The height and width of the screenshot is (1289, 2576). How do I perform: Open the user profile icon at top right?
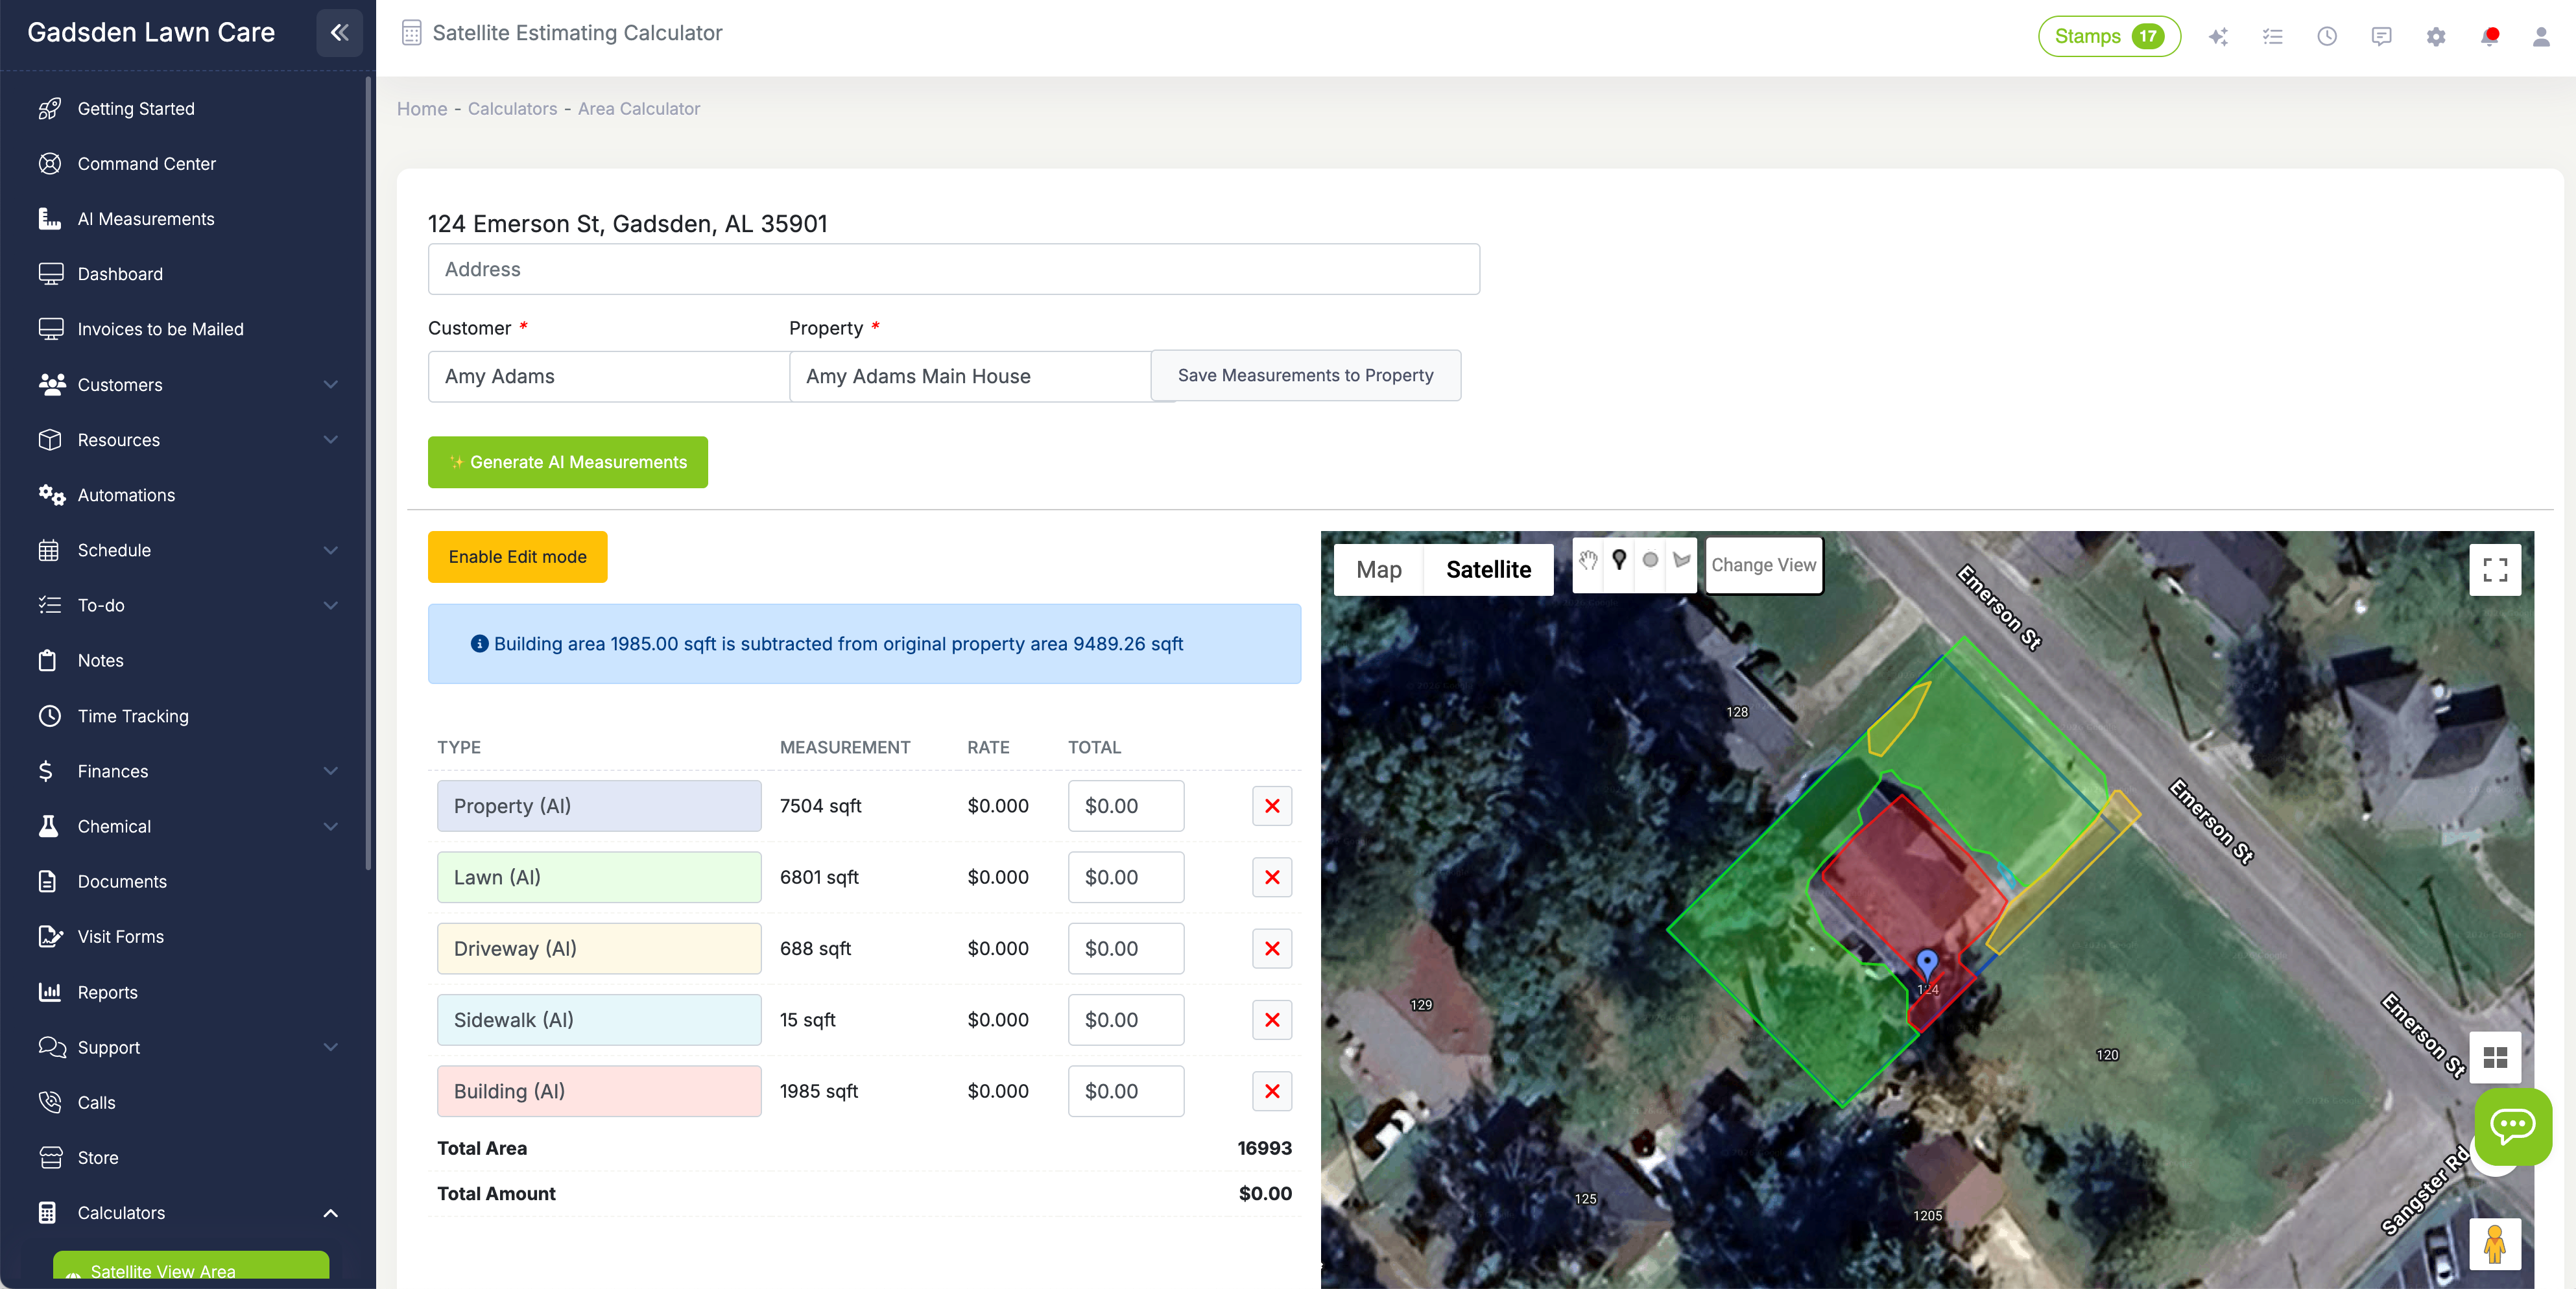pyautogui.click(x=2541, y=36)
